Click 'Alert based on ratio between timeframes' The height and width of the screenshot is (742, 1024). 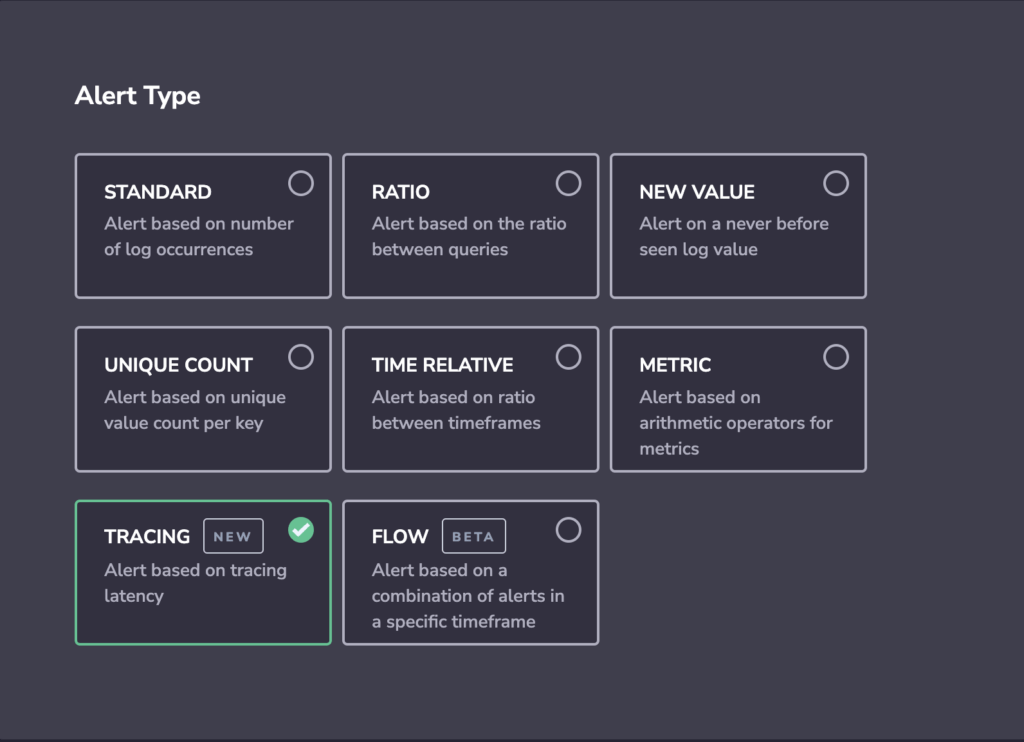(456, 410)
